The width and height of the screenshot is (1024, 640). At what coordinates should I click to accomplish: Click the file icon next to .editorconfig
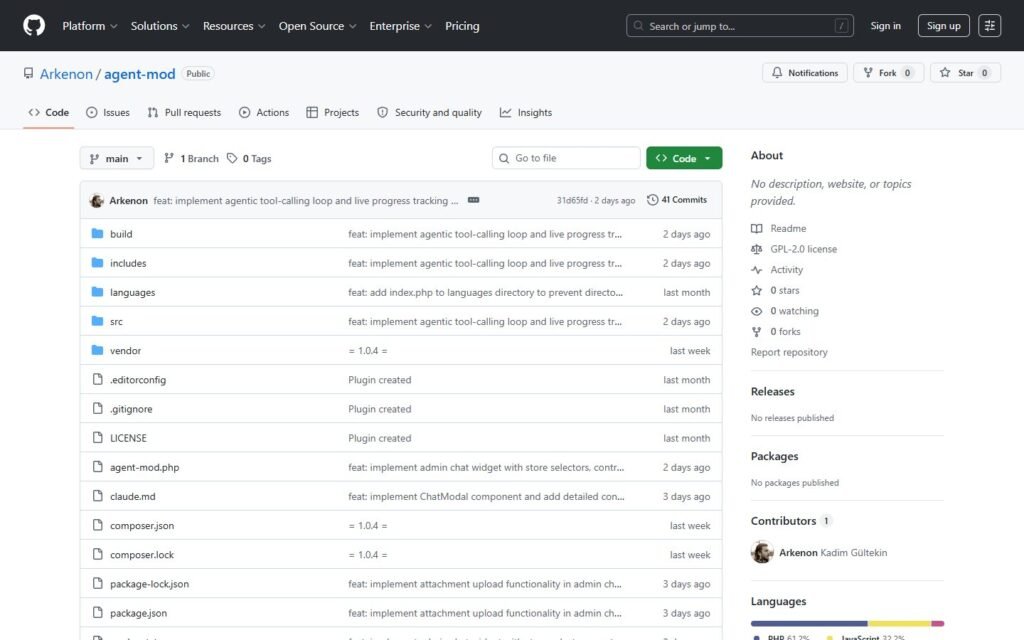(97, 379)
